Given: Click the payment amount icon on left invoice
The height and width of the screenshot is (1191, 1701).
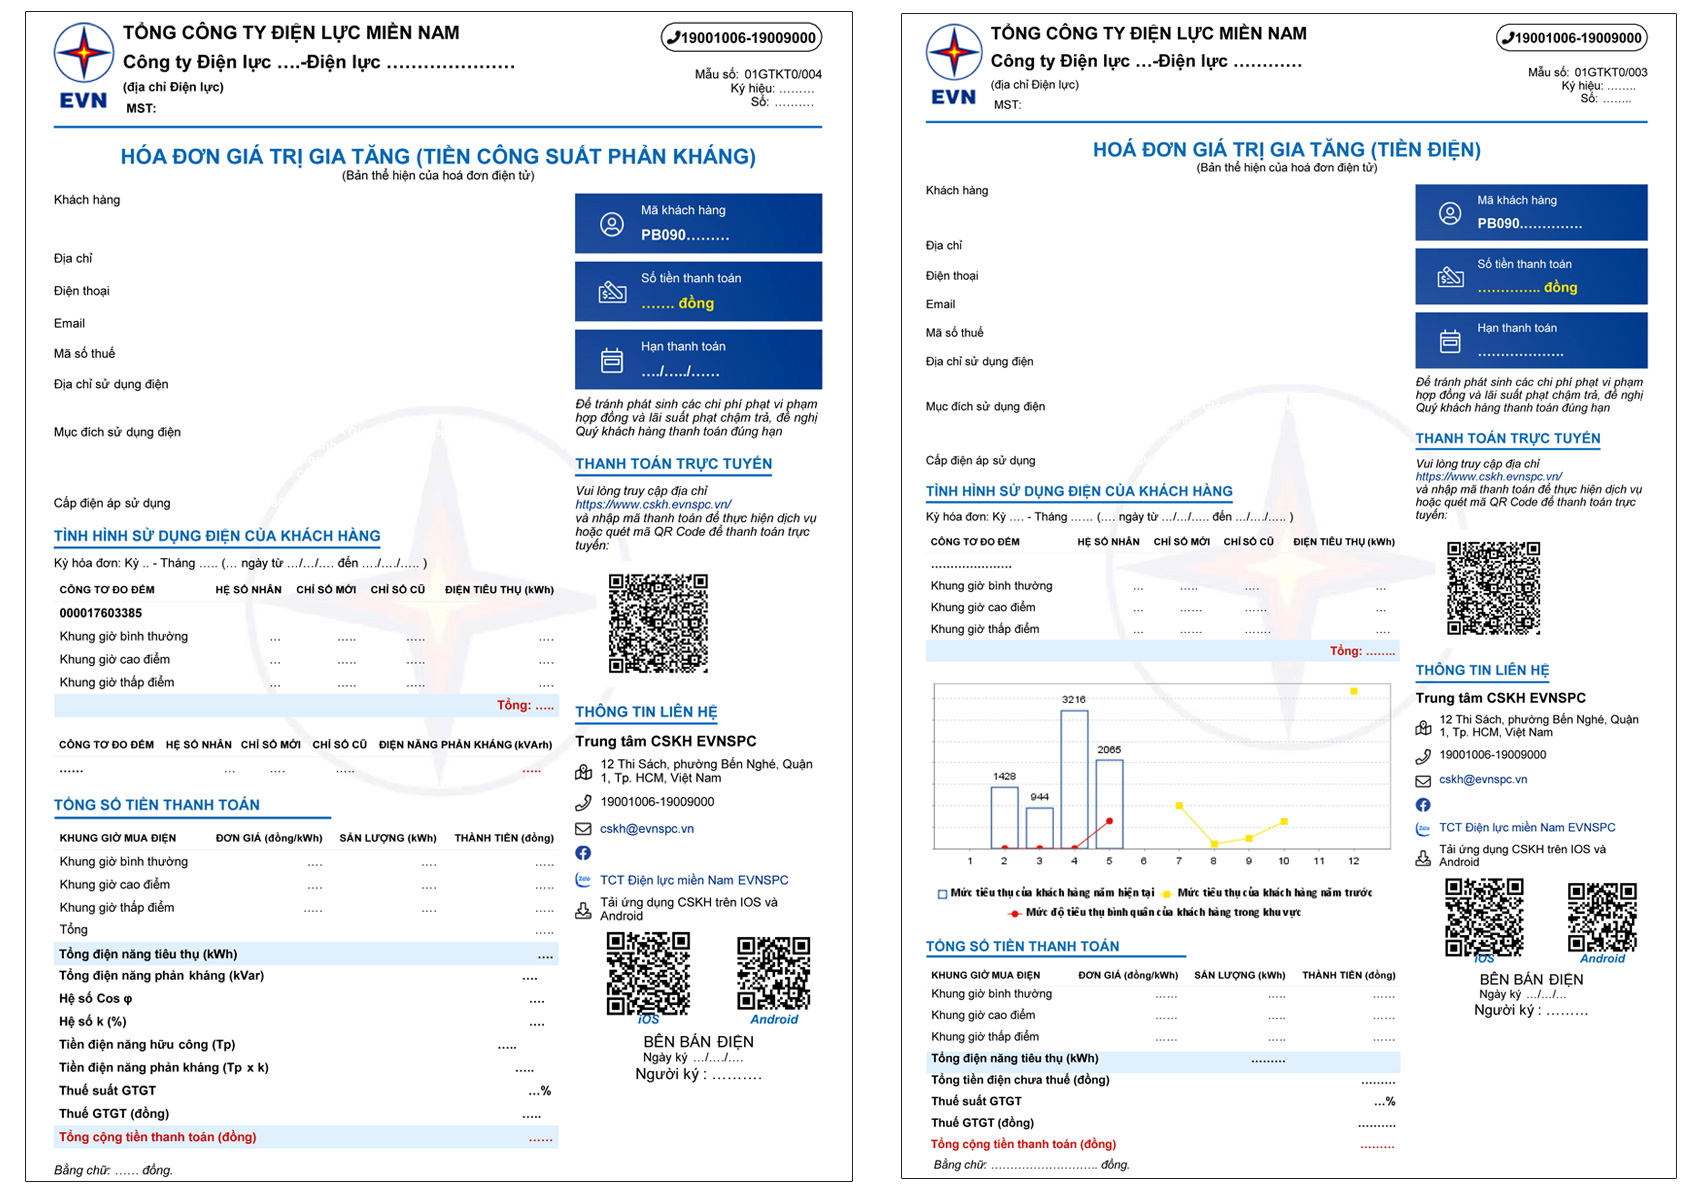Looking at the screenshot, I should coord(612,292).
